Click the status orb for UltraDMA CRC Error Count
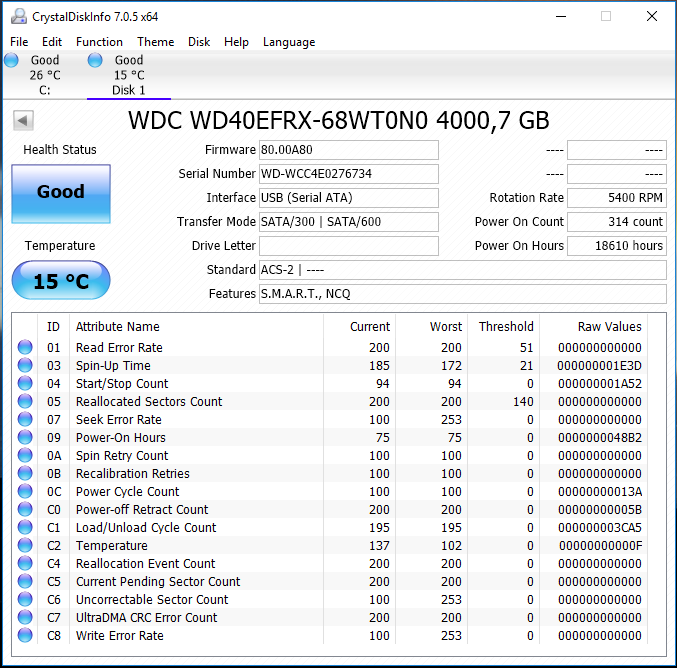The image size is (677, 668). (25, 617)
